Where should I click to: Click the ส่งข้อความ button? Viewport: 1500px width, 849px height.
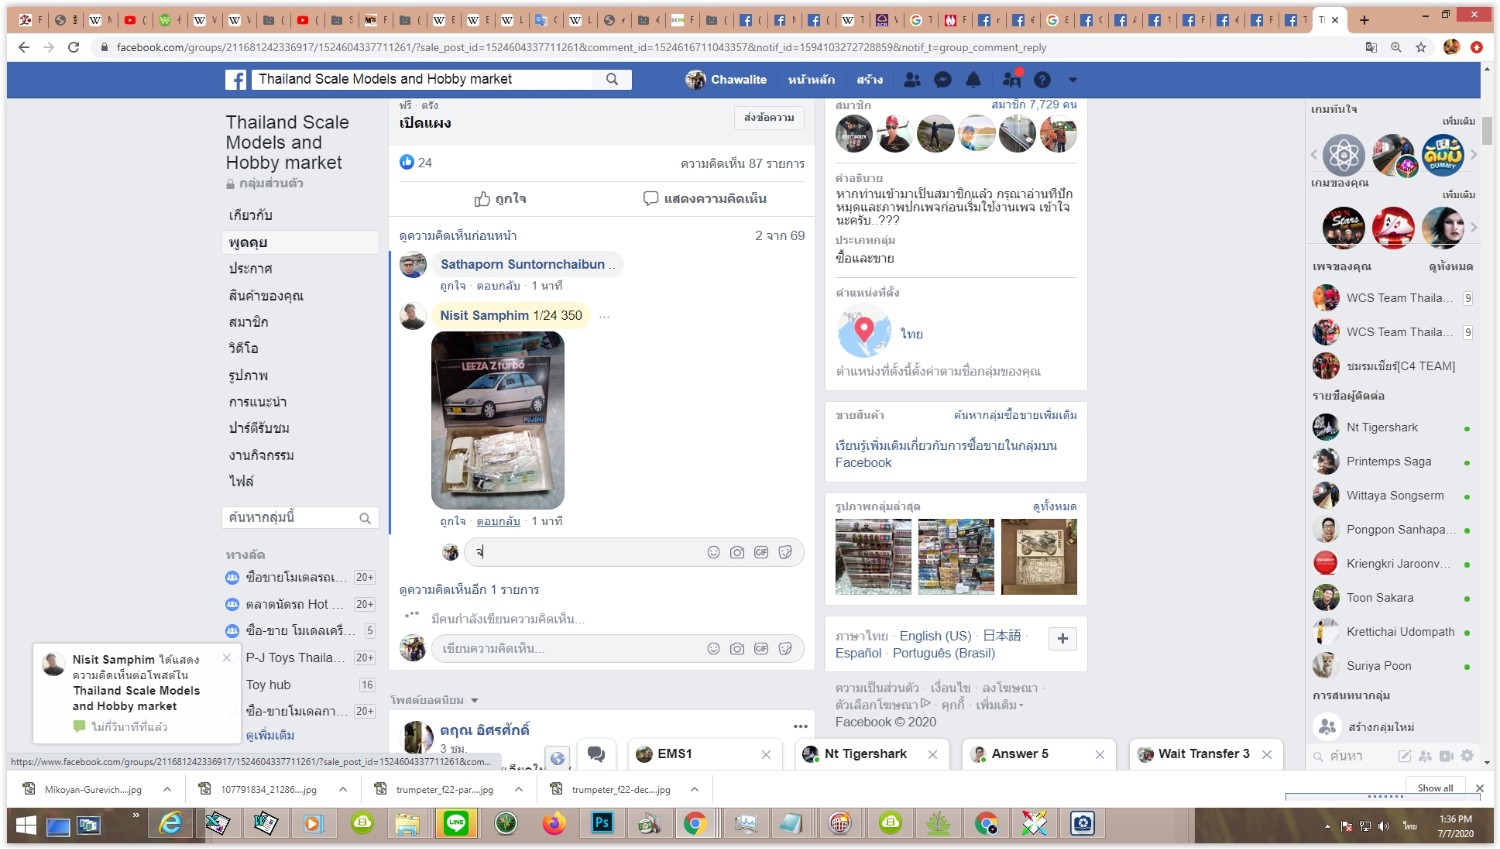[769, 118]
